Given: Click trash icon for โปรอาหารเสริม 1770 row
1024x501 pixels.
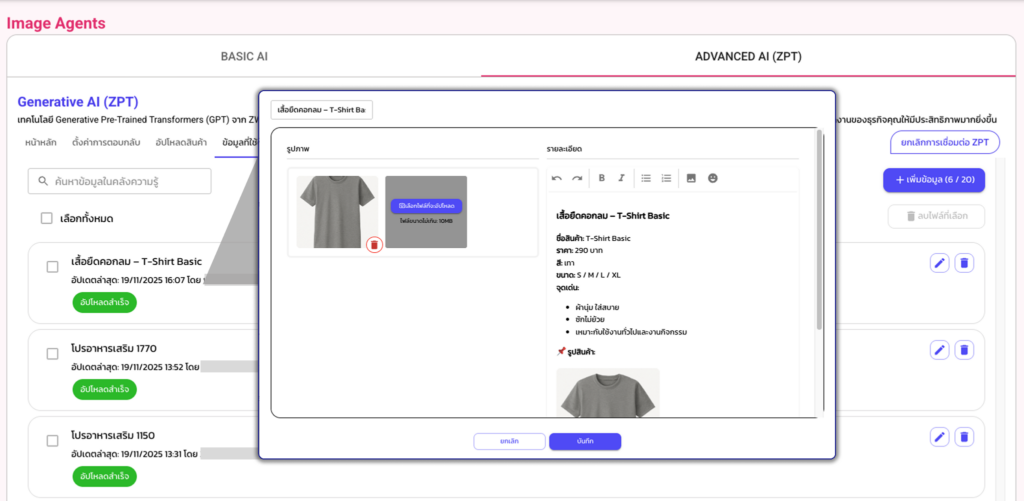Looking at the screenshot, I should [x=964, y=350].
